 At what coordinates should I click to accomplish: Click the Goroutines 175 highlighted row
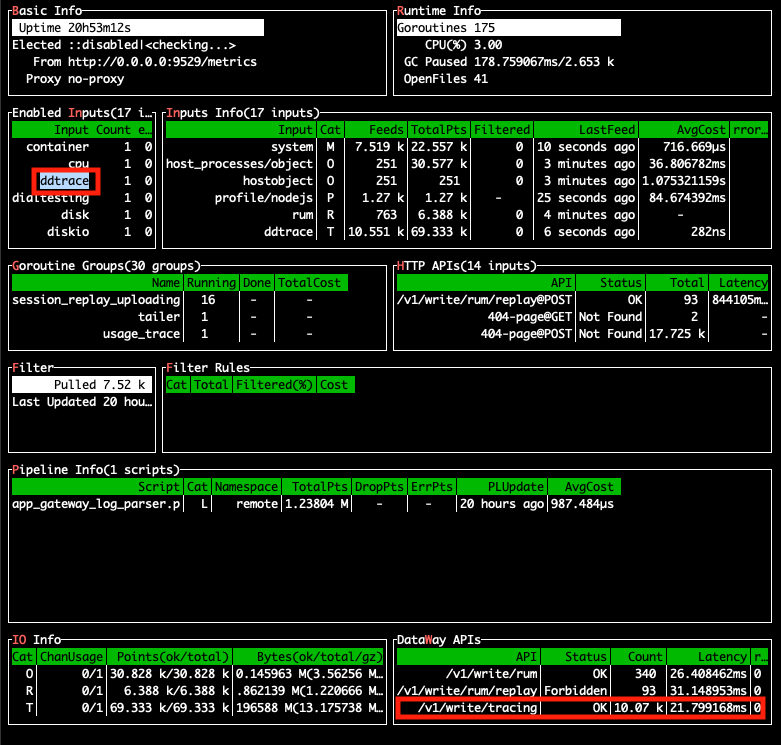point(509,27)
